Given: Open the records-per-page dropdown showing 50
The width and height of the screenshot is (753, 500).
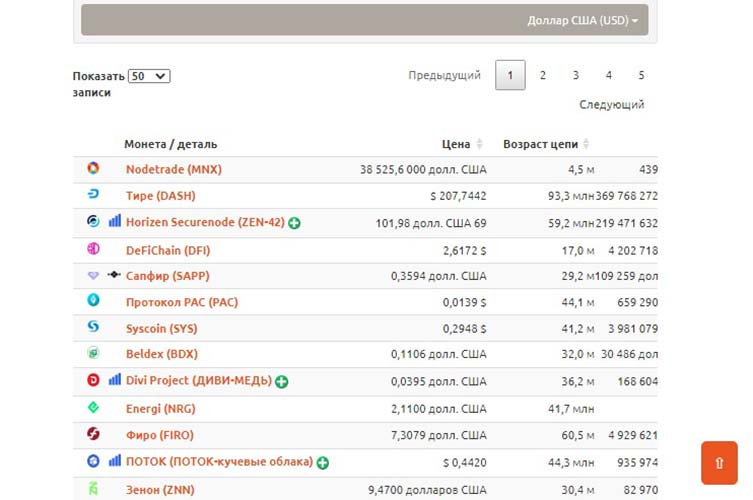Looking at the screenshot, I should coord(150,76).
